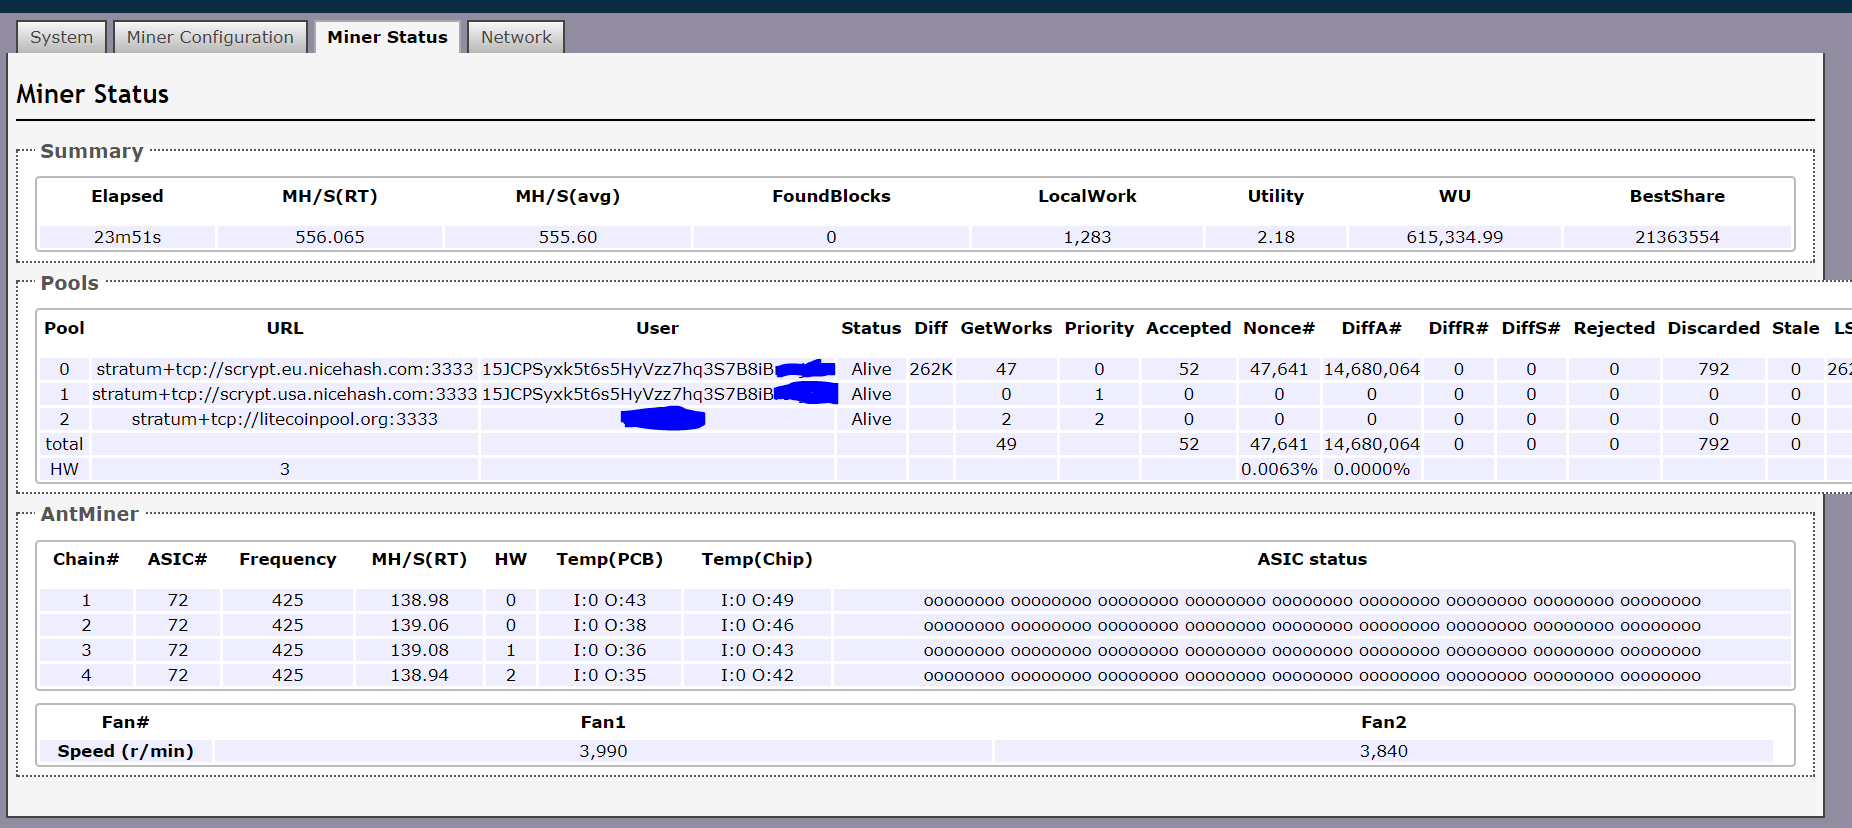This screenshot has width=1852, height=828.
Task: Click the GetWorks column header in Pools
Action: pos(1005,328)
